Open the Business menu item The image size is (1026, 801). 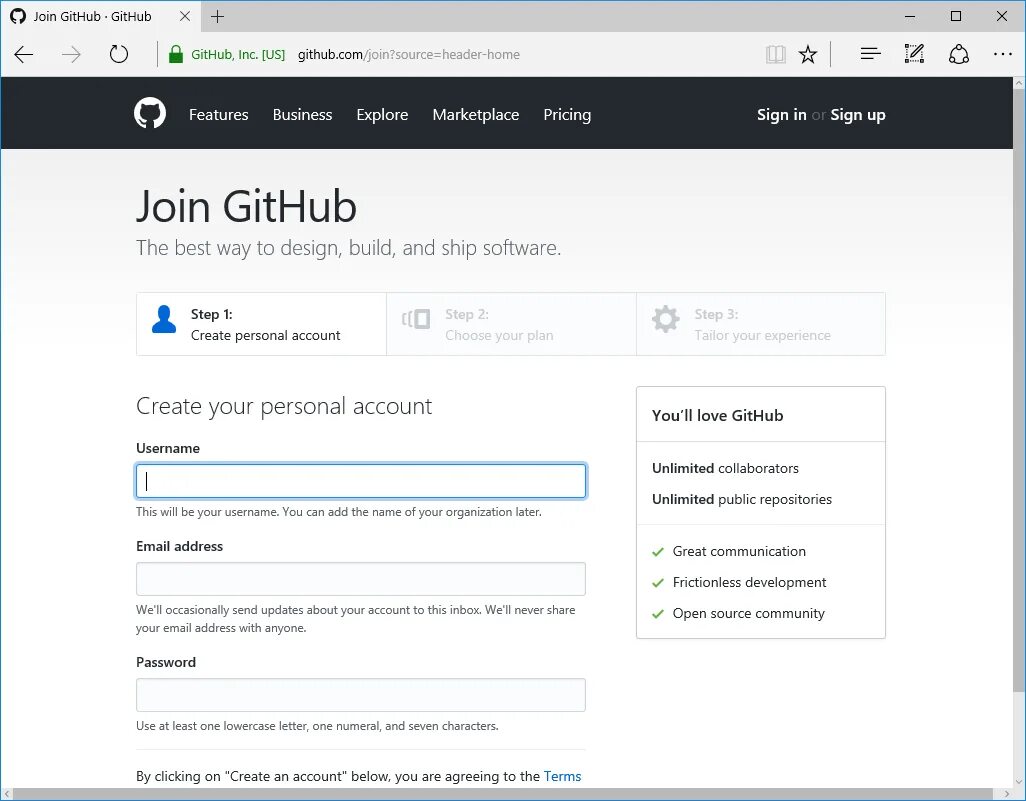(x=302, y=115)
